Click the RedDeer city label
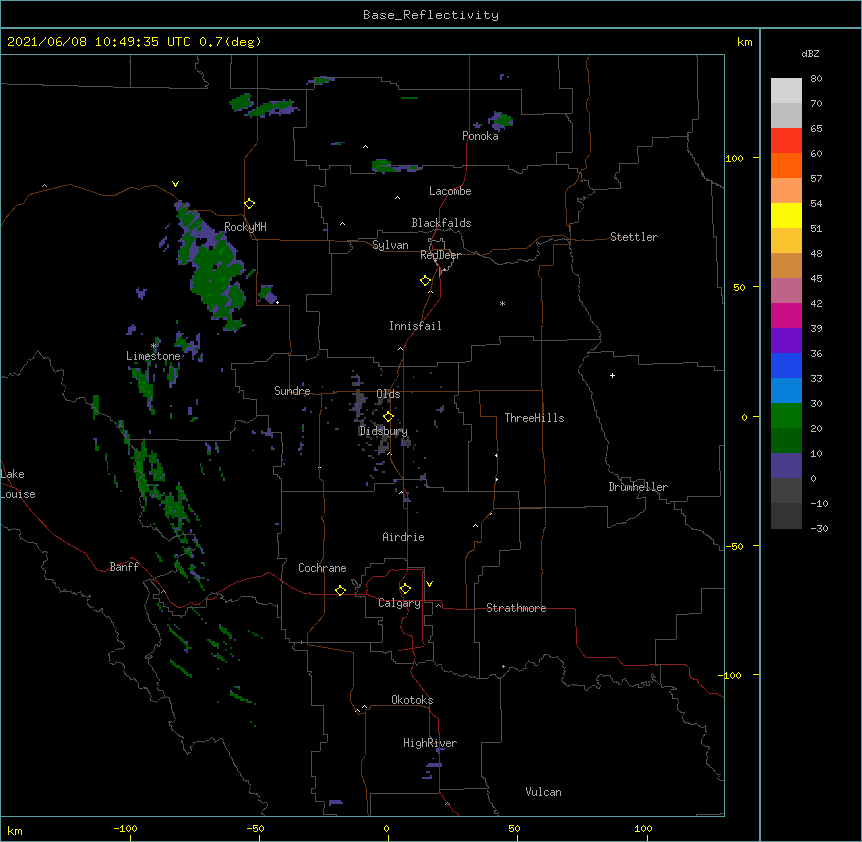862x842 pixels. tap(440, 255)
